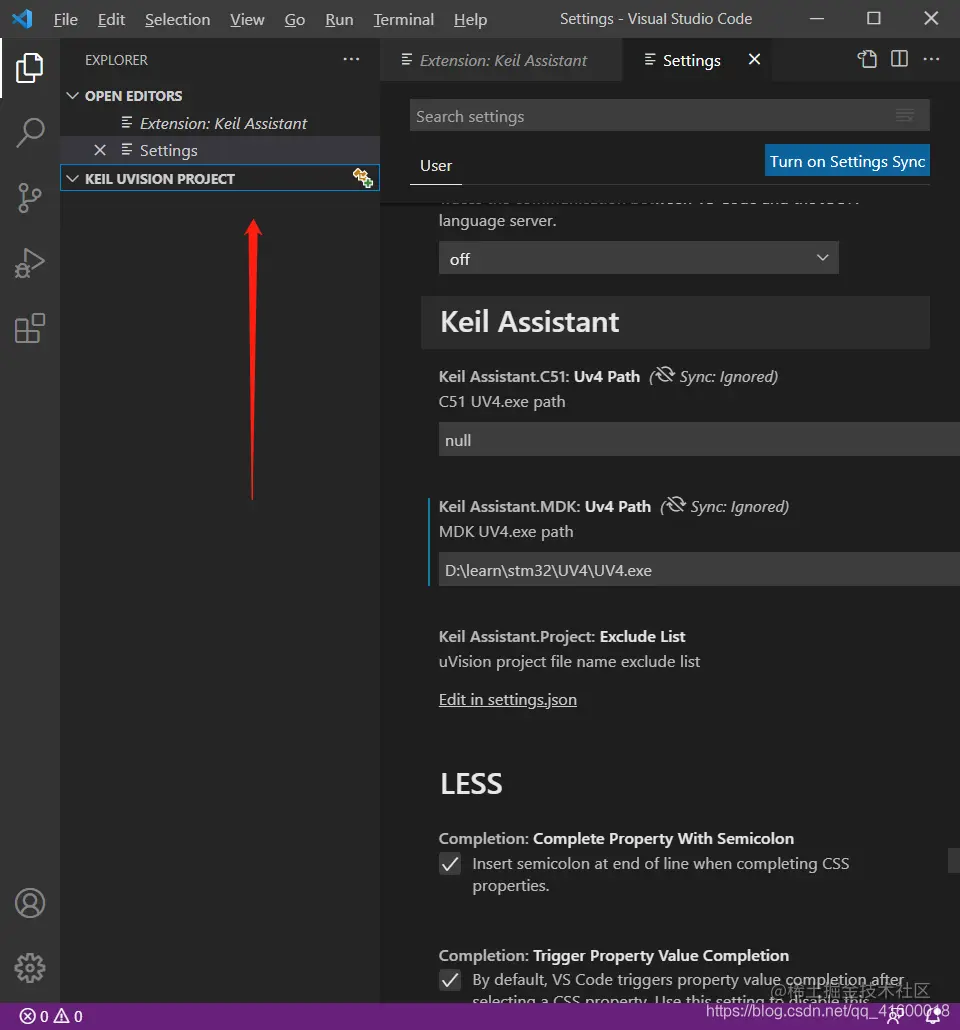Screen dimensions: 960x1030
Task: Click the C51 UV4.exe path field
Action: [699, 439]
